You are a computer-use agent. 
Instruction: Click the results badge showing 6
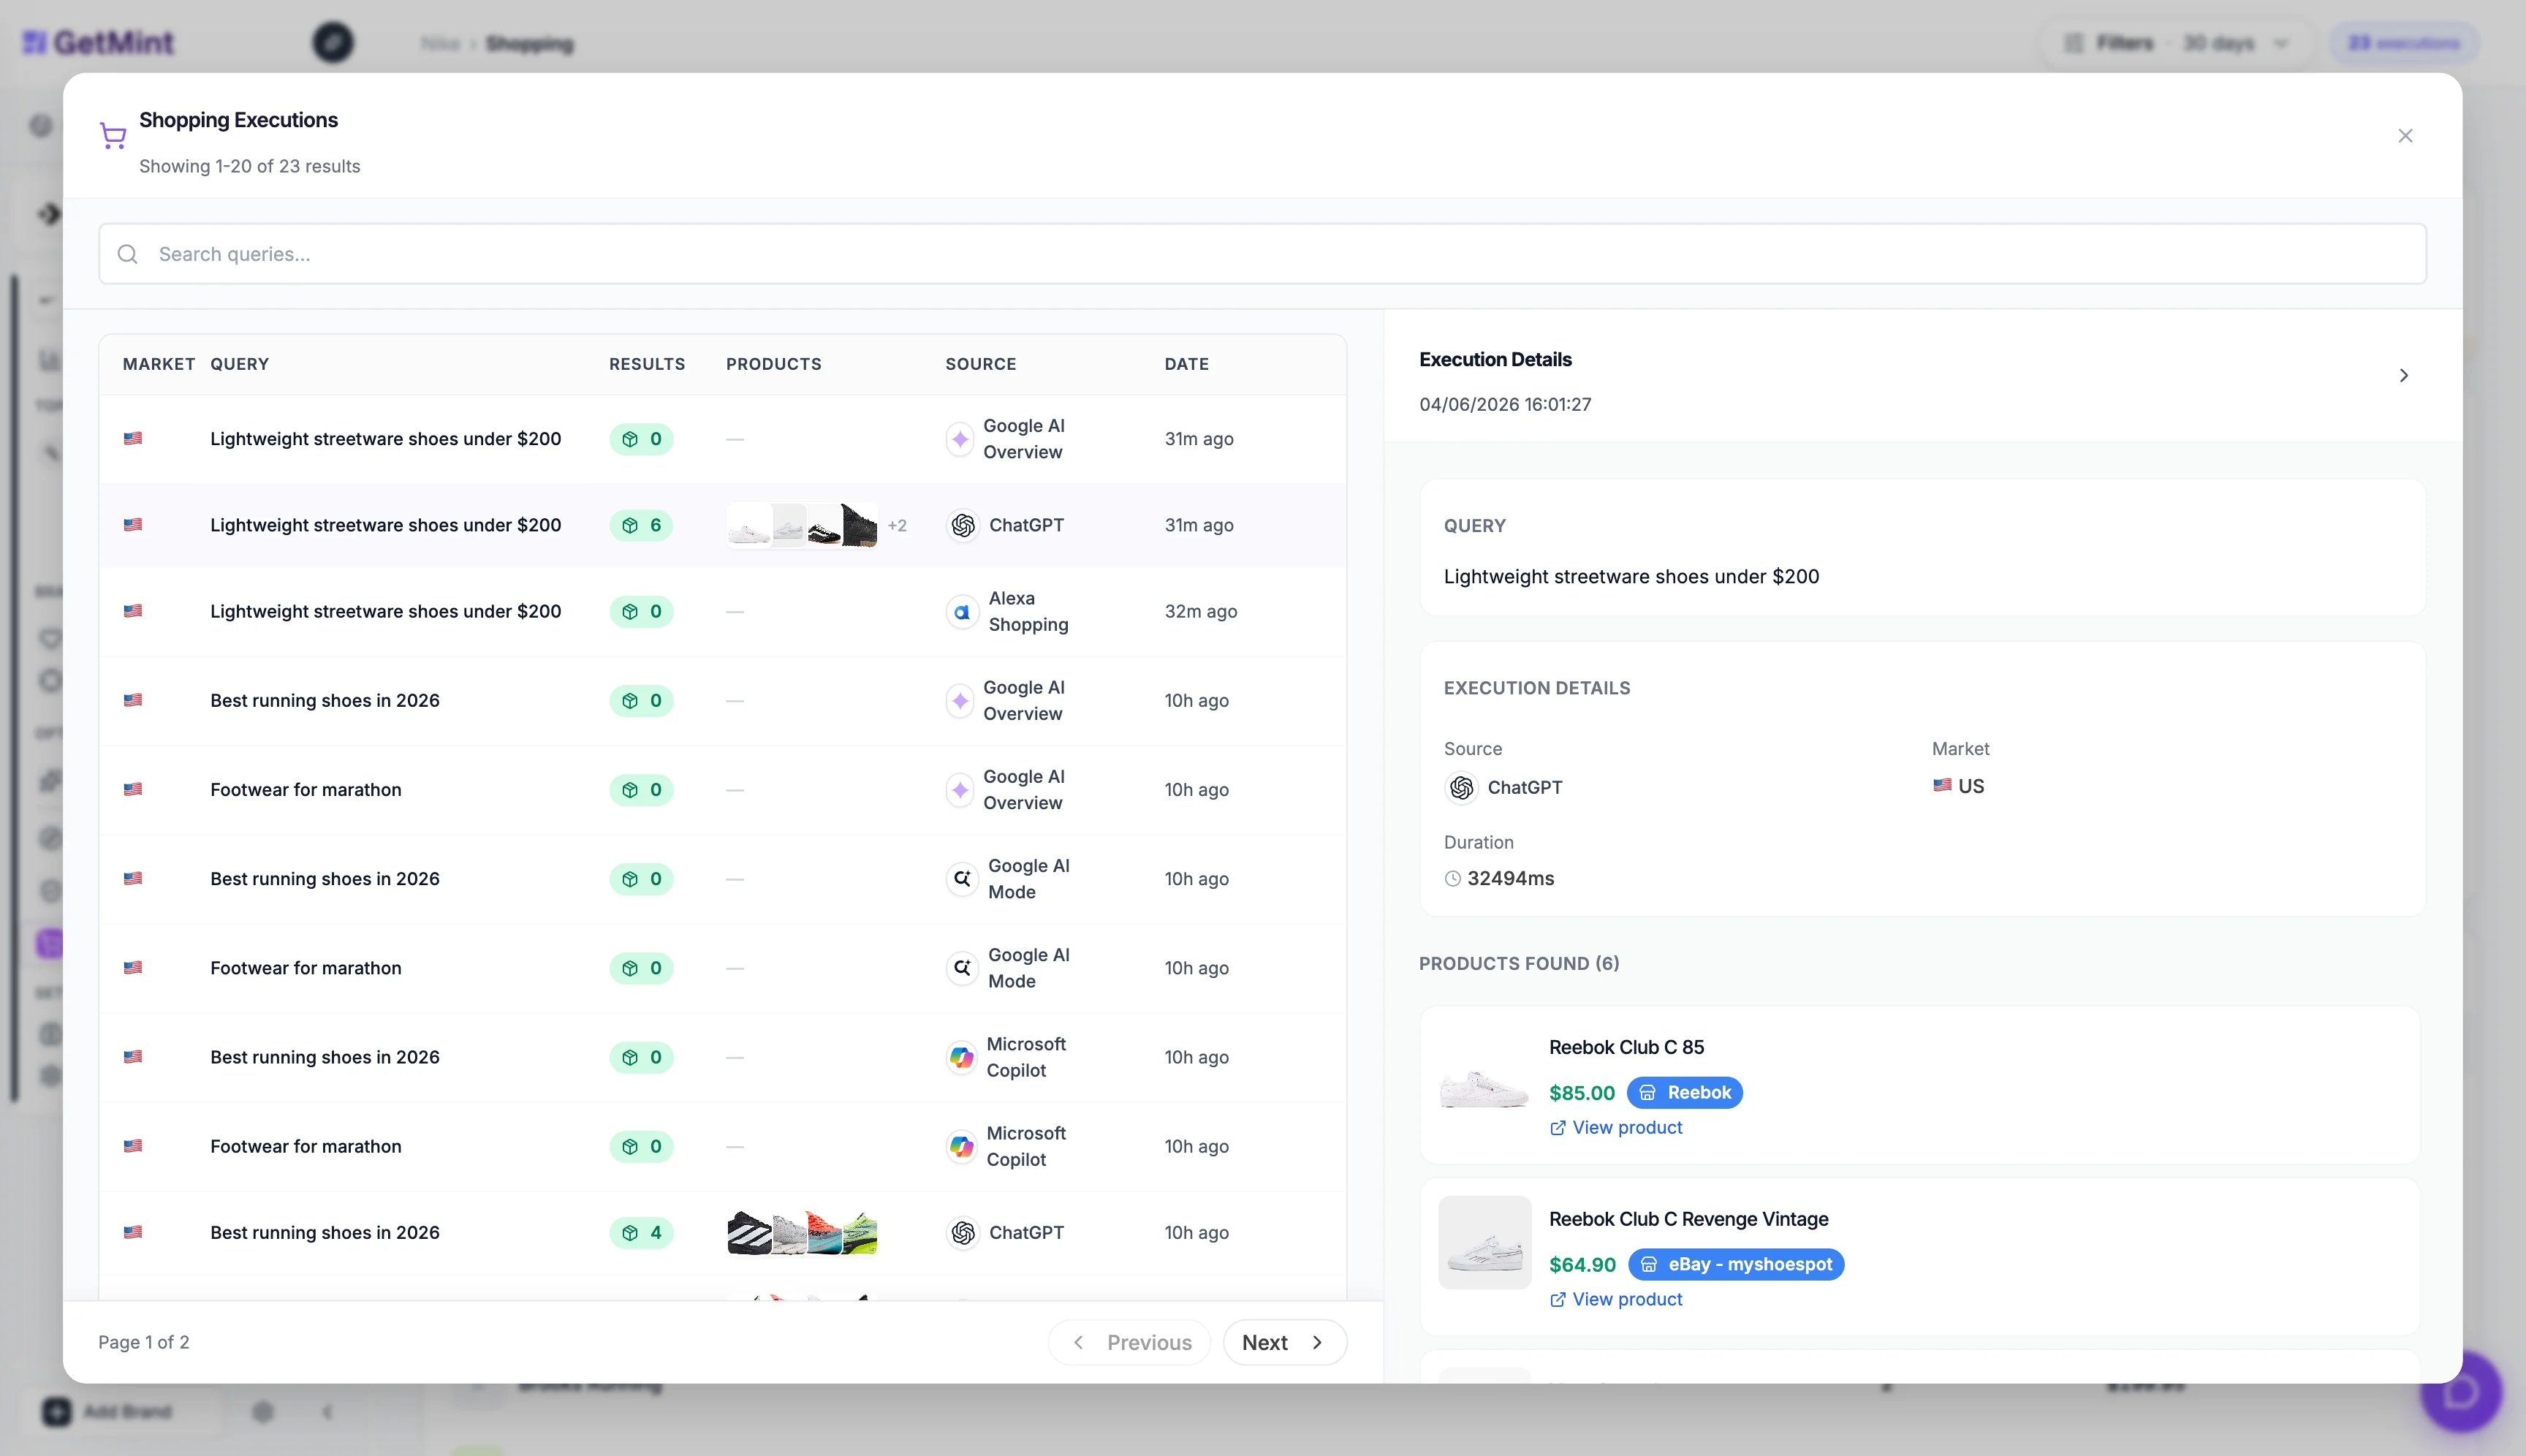tap(642, 525)
